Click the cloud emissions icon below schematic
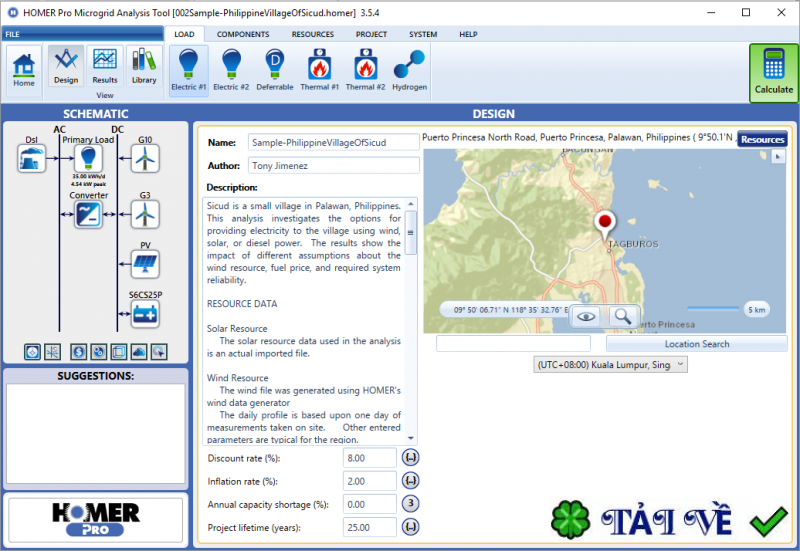The image size is (800, 551). click(139, 352)
